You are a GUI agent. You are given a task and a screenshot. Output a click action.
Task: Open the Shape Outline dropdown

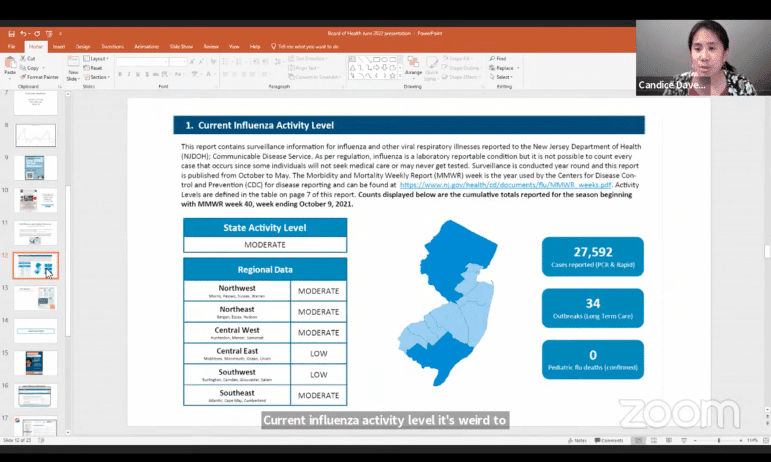[462, 68]
